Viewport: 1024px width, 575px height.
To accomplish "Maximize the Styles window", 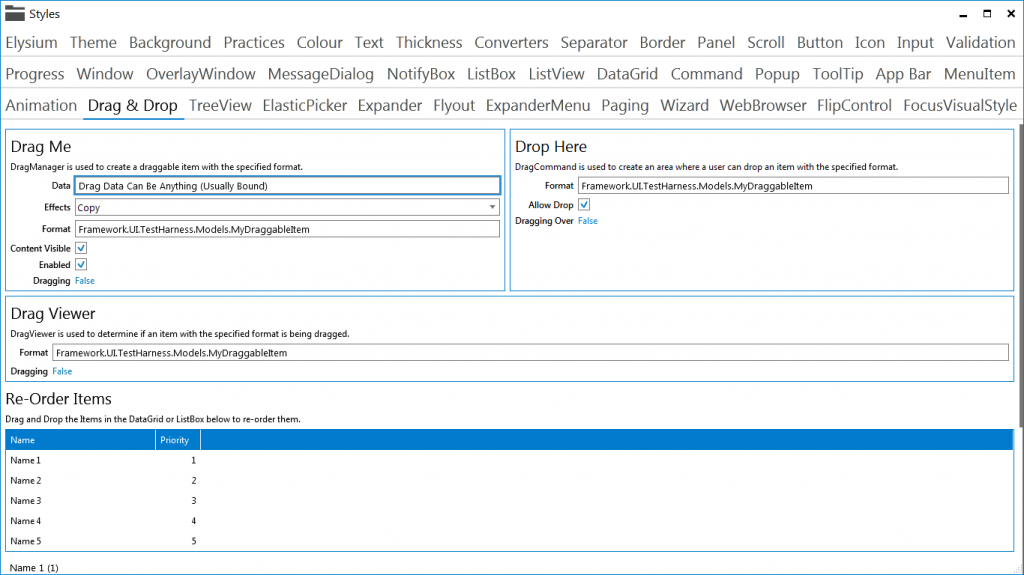I will pos(987,14).
